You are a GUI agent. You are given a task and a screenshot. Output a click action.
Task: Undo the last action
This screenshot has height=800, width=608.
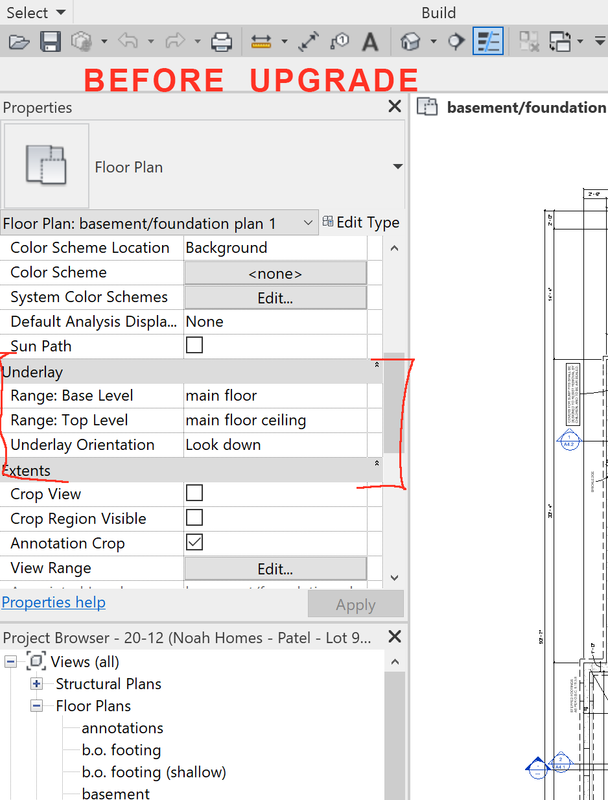pos(128,40)
